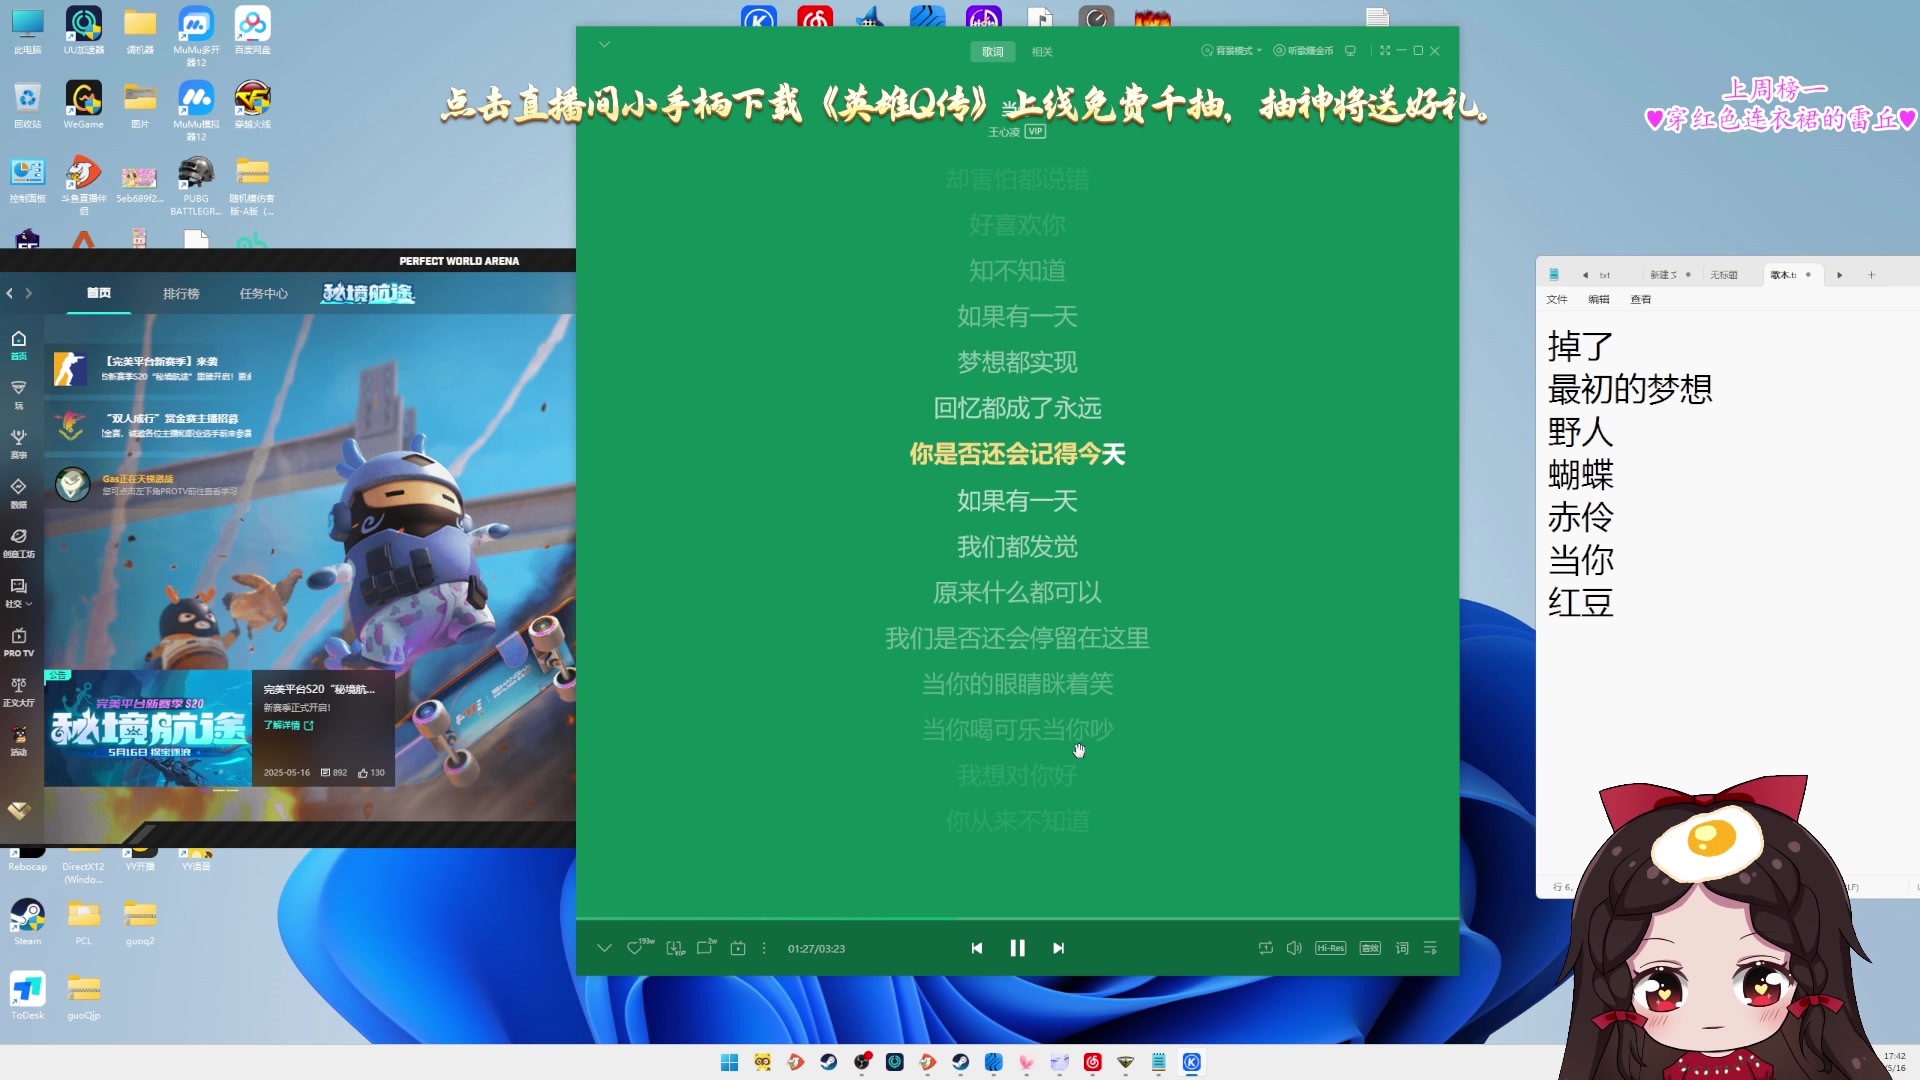Screen dimensions: 1920x1080
Task: Open the MV video icon in player
Action: [x=738, y=948]
